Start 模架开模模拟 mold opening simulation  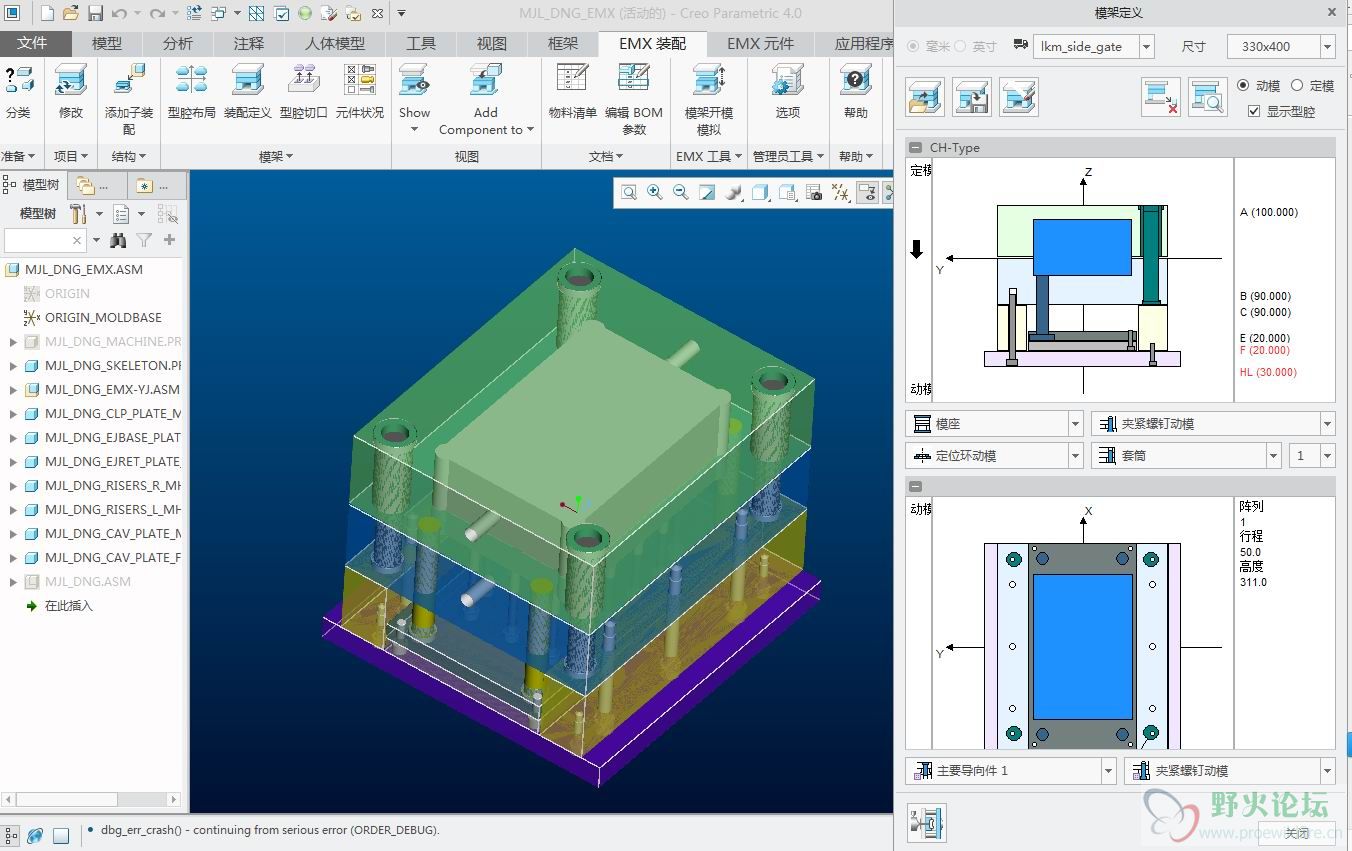pos(708,100)
